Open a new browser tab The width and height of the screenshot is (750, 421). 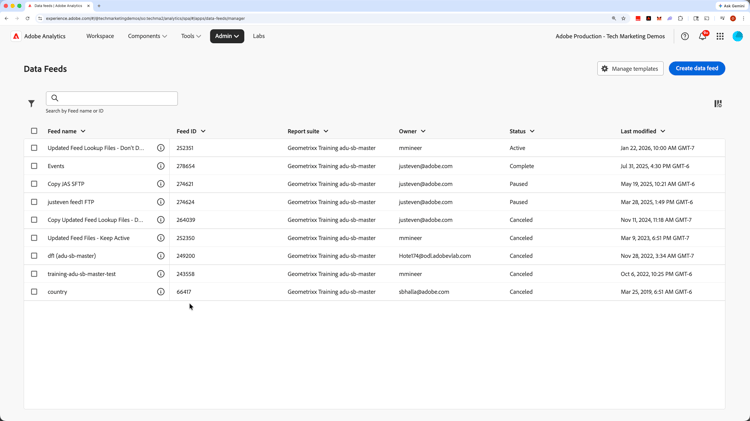(x=99, y=6)
